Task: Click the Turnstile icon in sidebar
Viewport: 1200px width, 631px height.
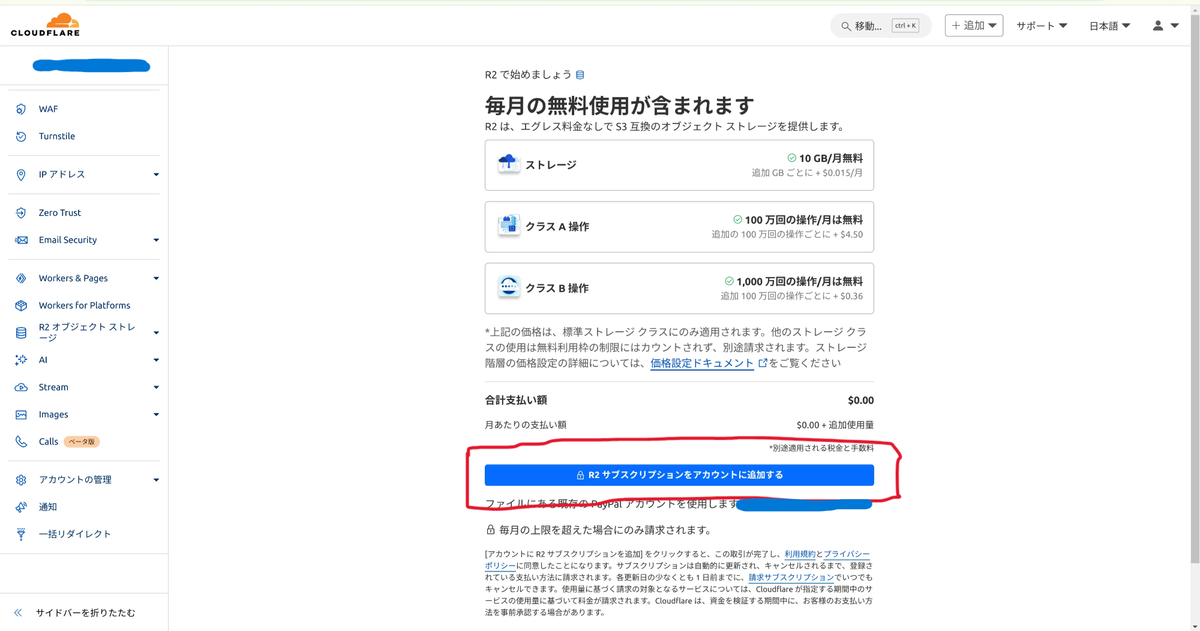Action: point(21,136)
